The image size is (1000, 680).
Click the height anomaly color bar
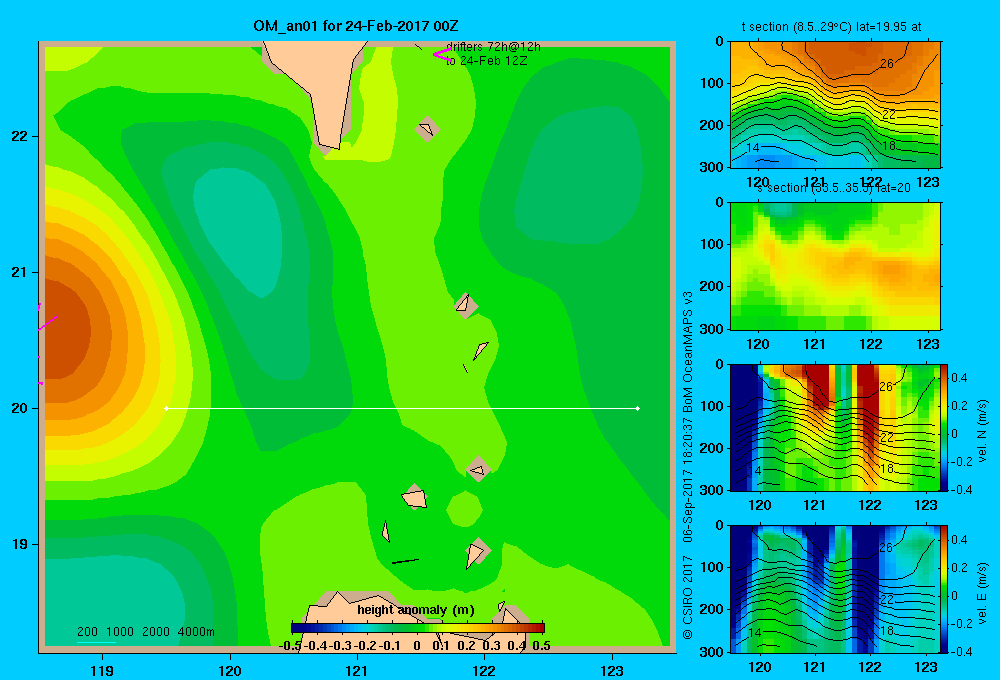click(418, 628)
